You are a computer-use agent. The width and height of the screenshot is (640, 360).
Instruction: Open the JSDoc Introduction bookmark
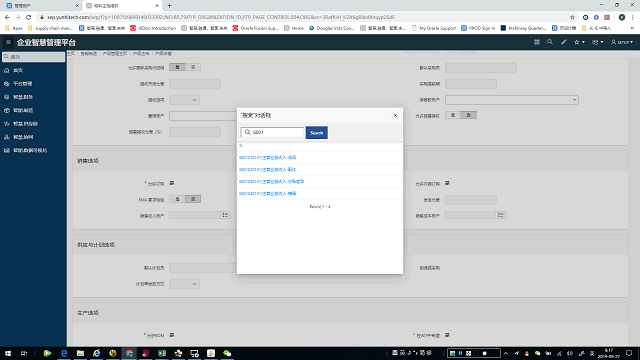[x=153, y=28]
